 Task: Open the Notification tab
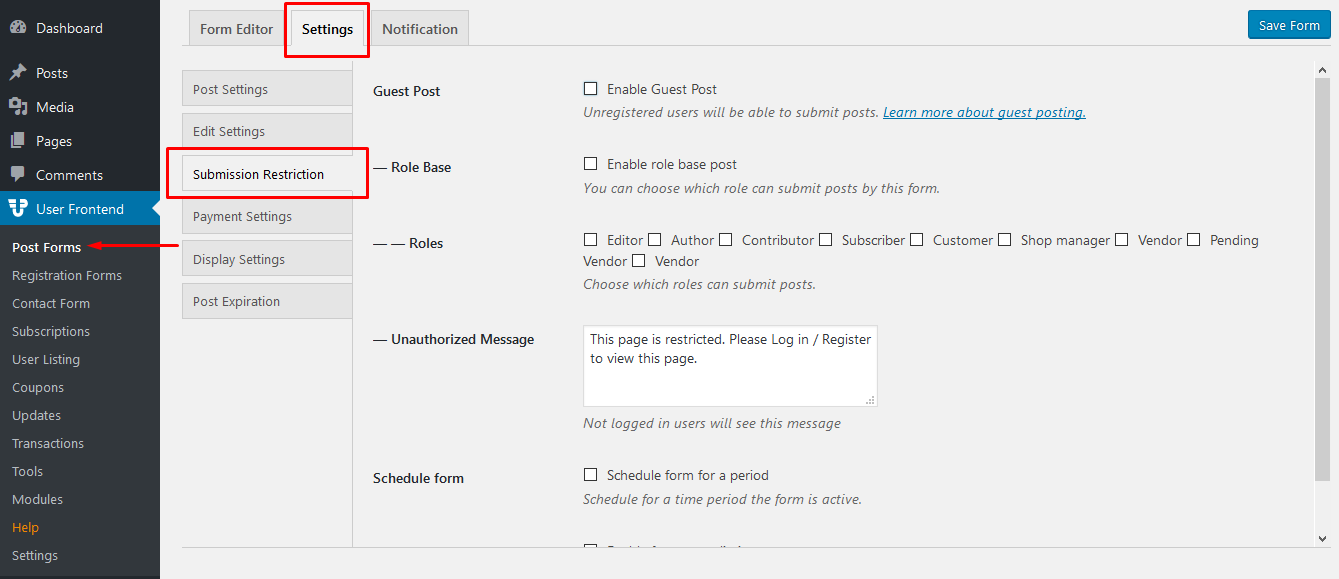click(x=420, y=29)
